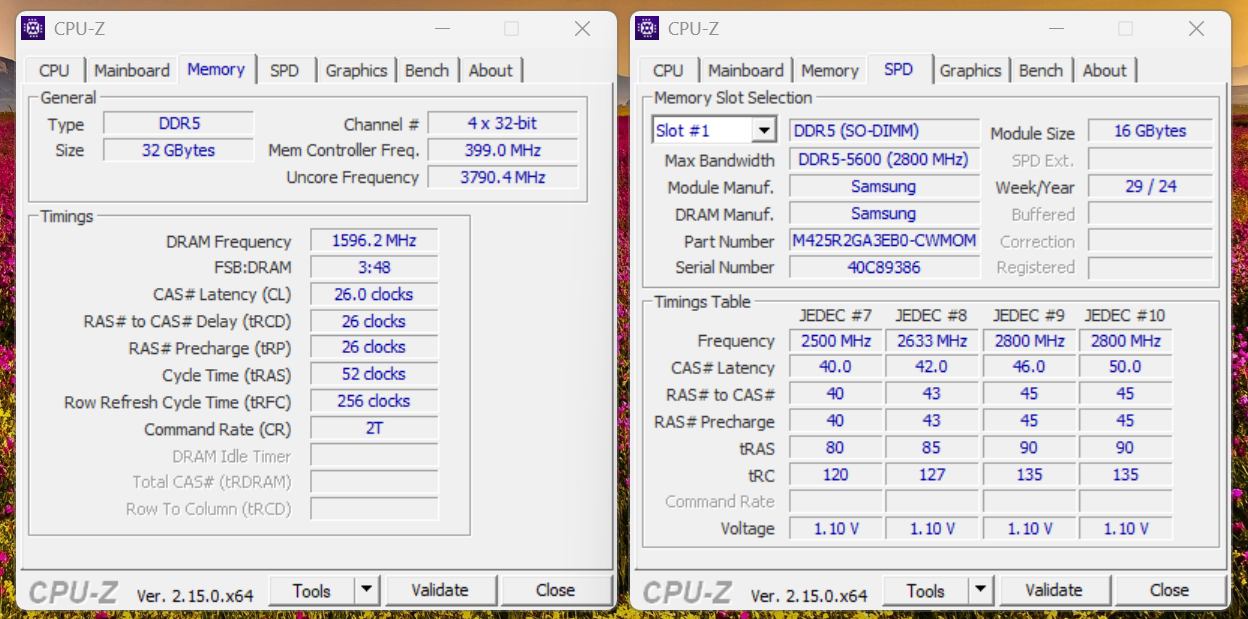Open CPU tab in left CPU-Z window
Screen dimensions: 1248x619
[54, 70]
